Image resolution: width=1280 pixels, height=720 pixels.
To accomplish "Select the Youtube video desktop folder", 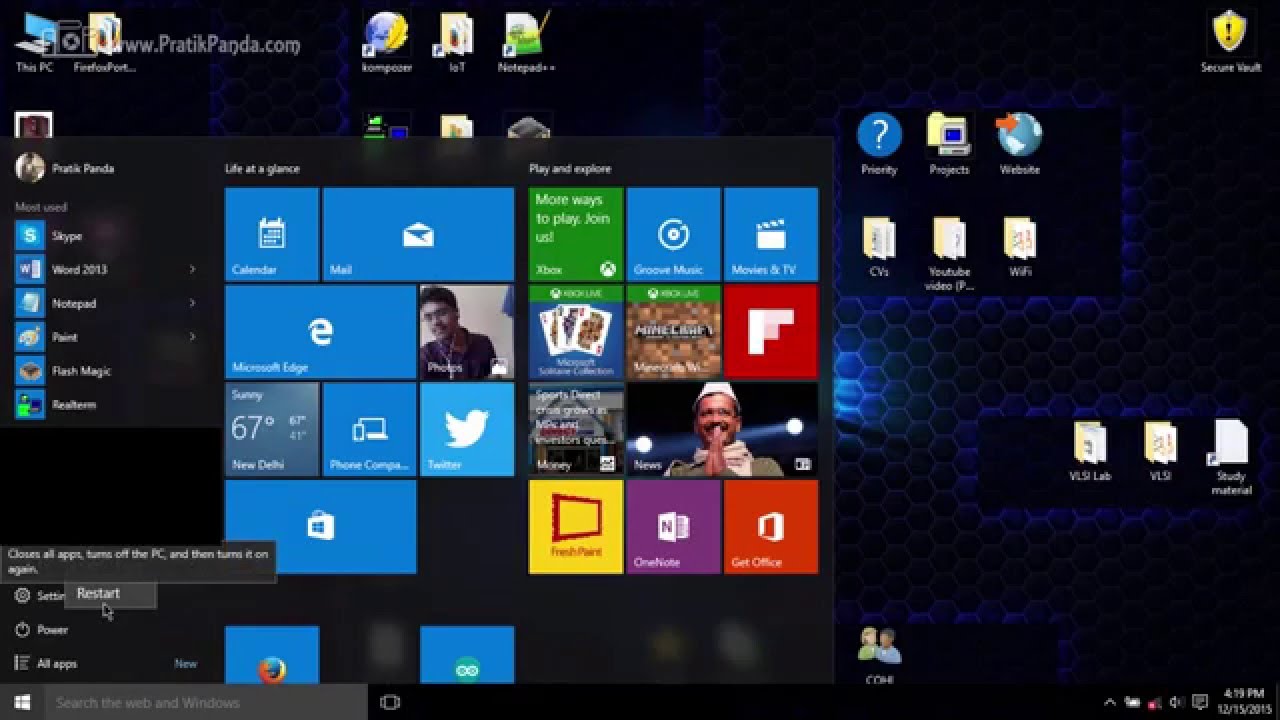I will click(x=949, y=254).
